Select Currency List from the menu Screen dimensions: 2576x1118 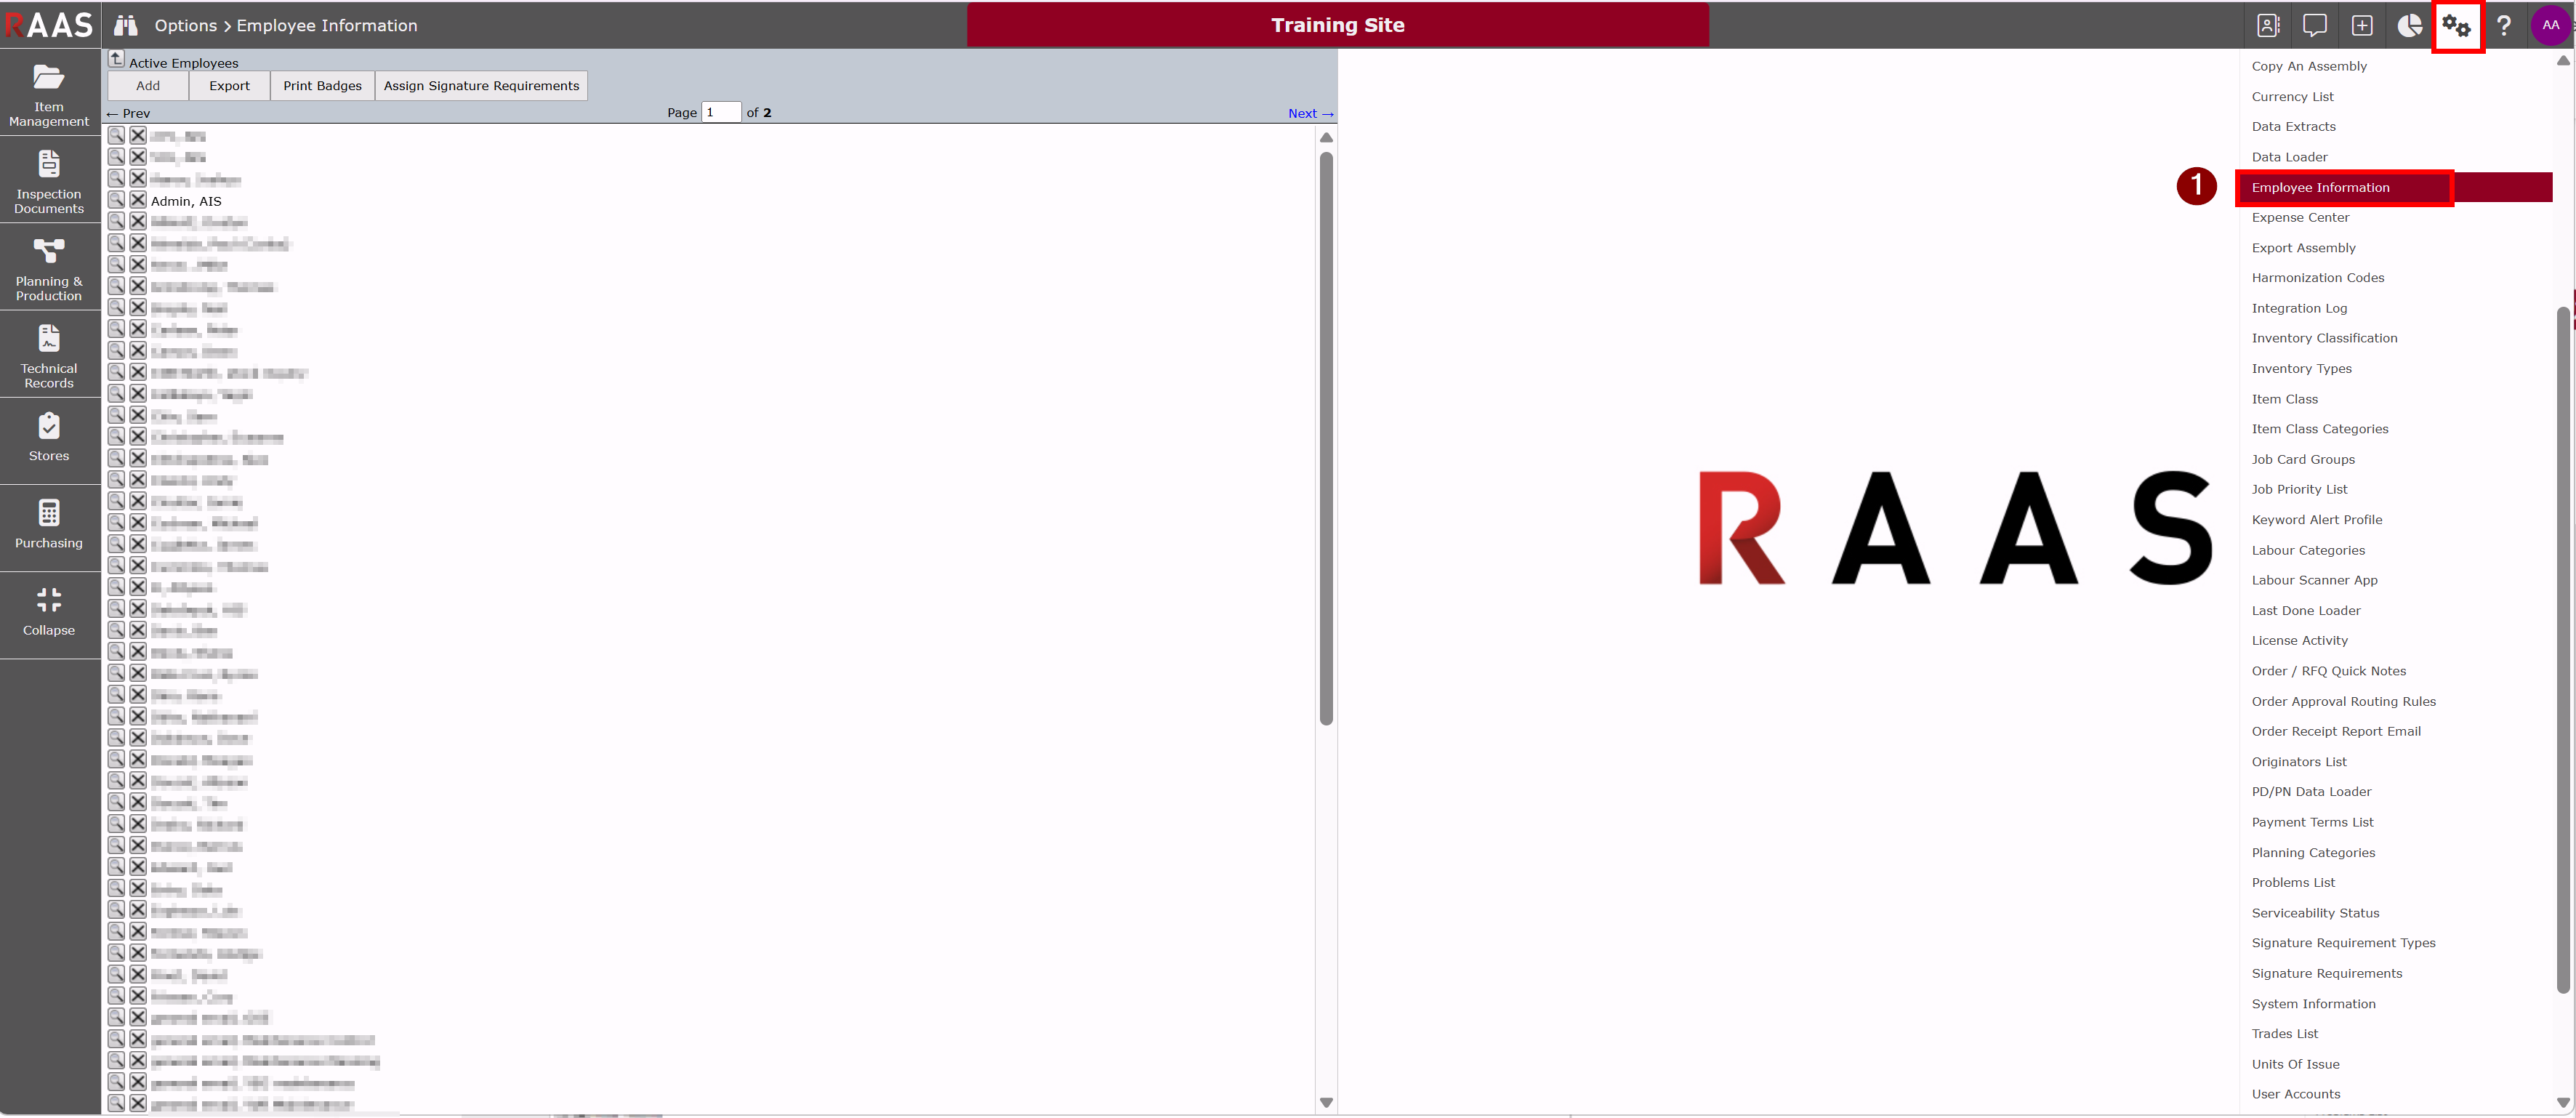pyautogui.click(x=2292, y=97)
